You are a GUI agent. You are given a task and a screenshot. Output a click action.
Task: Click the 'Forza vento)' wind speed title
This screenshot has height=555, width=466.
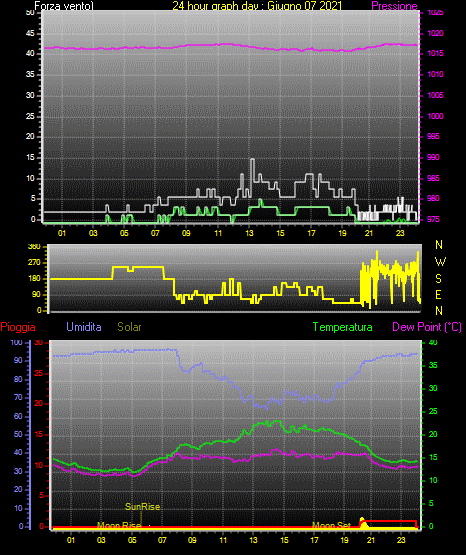64,6
